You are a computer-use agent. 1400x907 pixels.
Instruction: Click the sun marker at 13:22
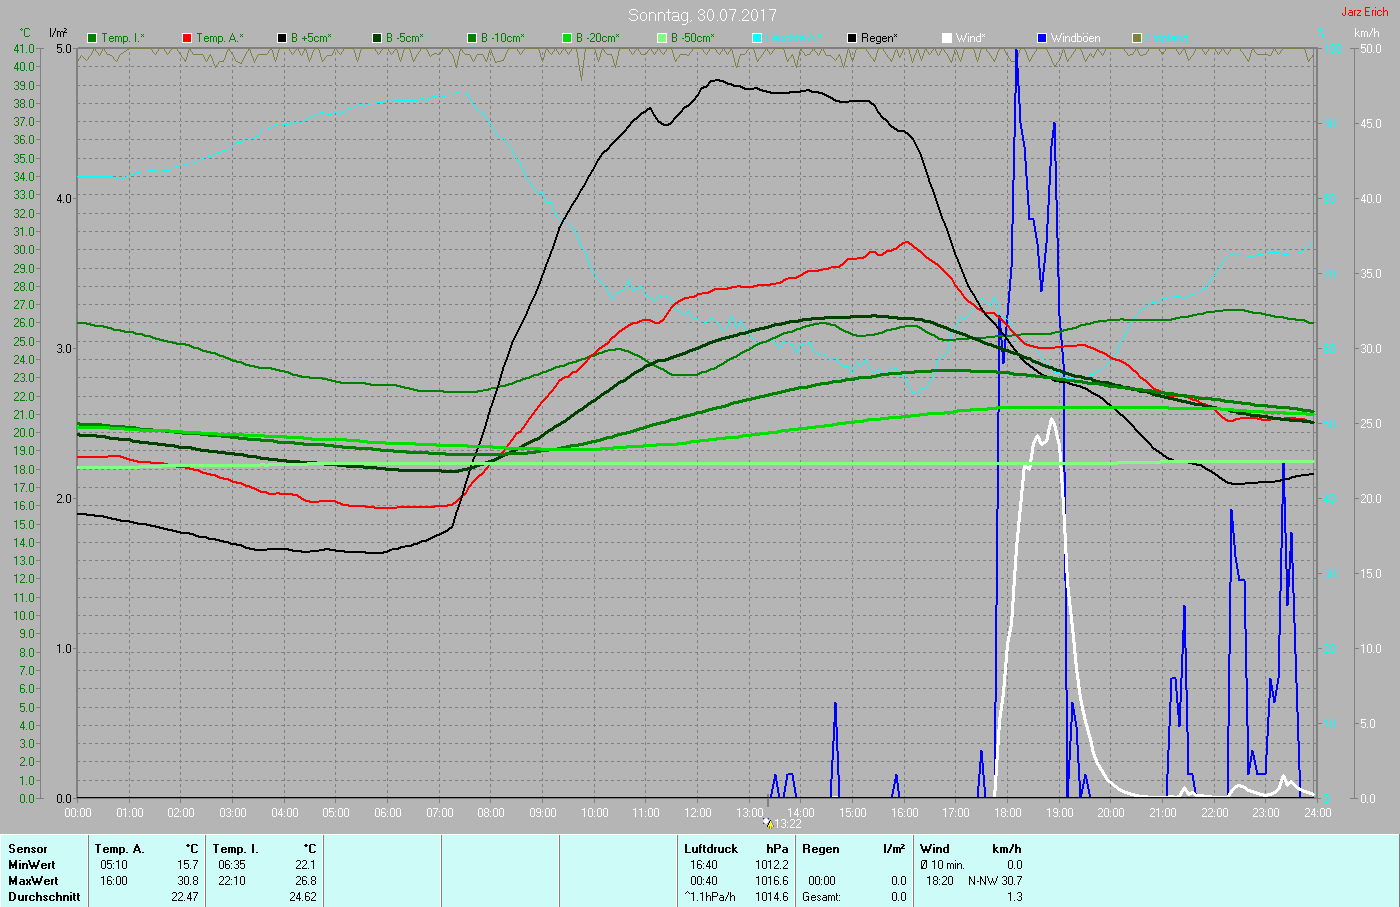click(x=768, y=823)
